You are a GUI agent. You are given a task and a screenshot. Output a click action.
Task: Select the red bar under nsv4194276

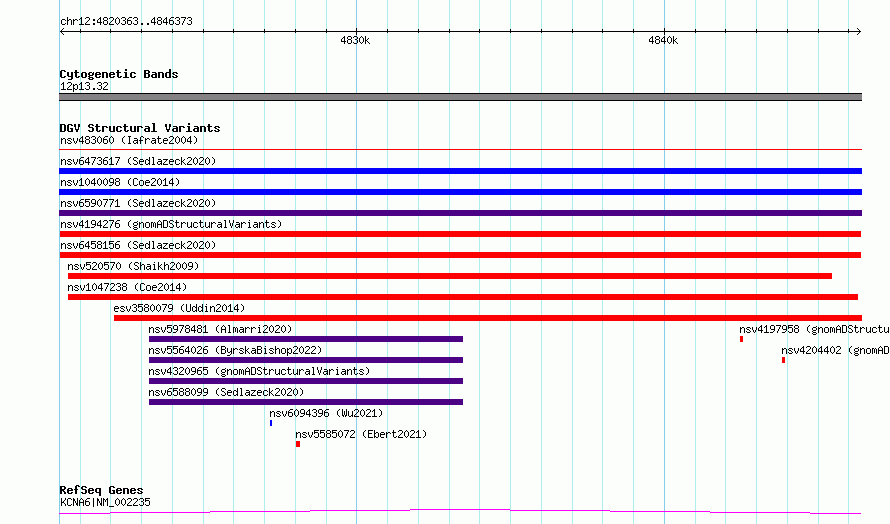click(x=460, y=234)
